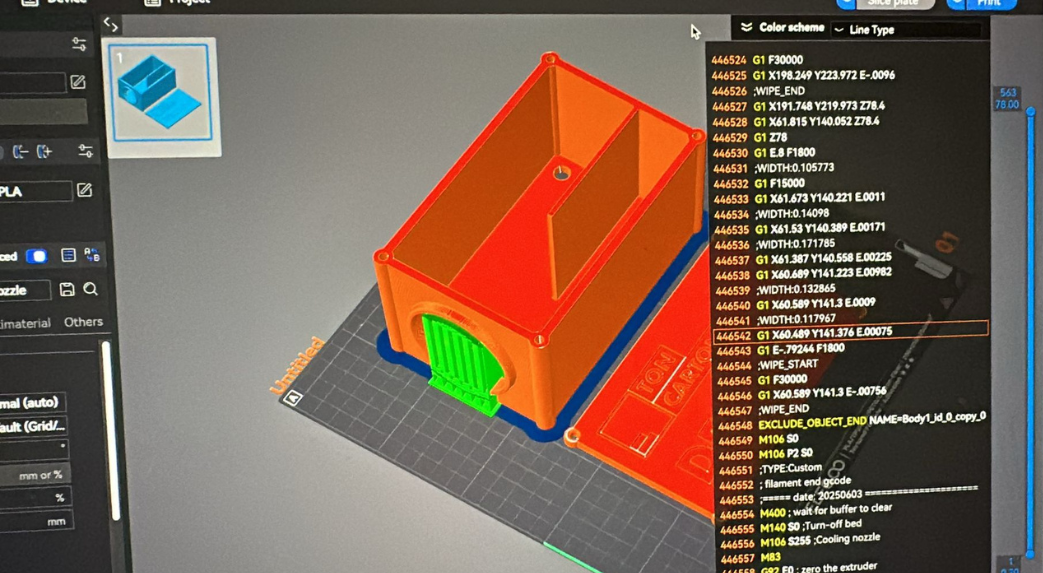The width and height of the screenshot is (1043, 573).
Task: Click the '%' unit input field
Action: [35, 498]
